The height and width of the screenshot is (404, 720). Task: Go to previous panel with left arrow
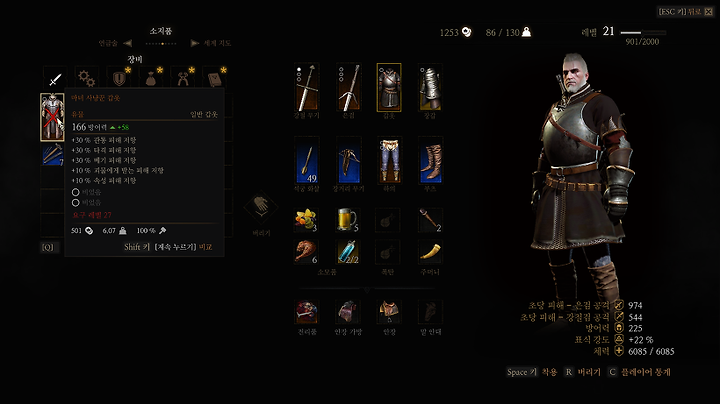(128, 43)
